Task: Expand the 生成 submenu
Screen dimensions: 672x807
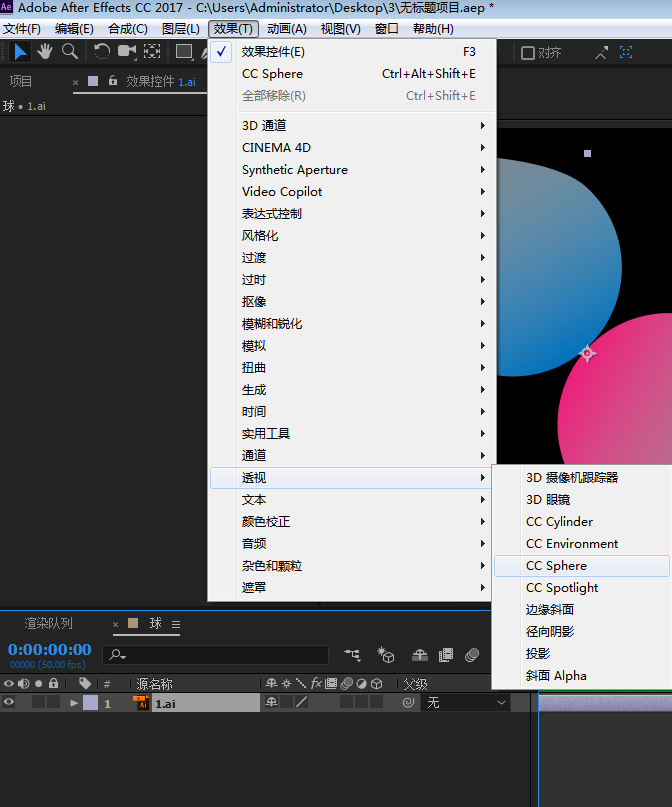Action: [x=351, y=390]
